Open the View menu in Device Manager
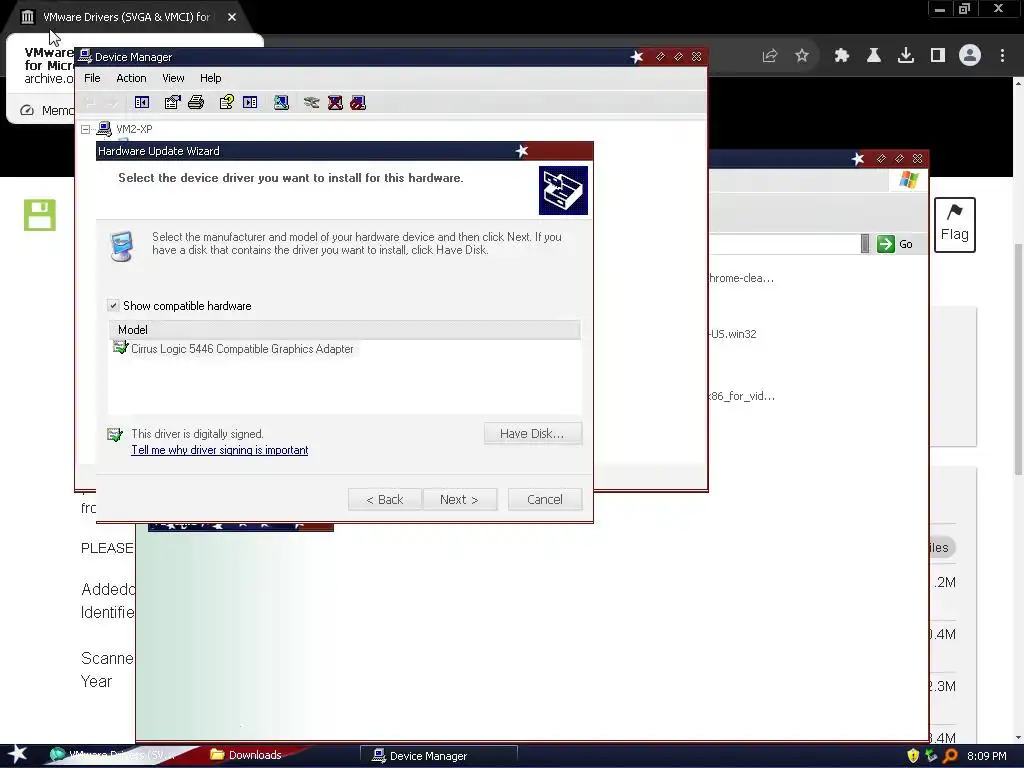Image resolution: width=1024 pixels, height=768 pixels. (x=173, y=78)
